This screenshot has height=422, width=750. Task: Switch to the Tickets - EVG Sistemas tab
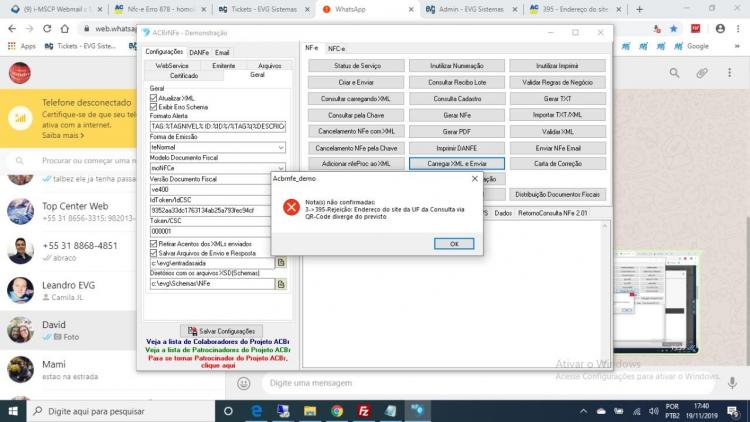click(x=263, y=9)
